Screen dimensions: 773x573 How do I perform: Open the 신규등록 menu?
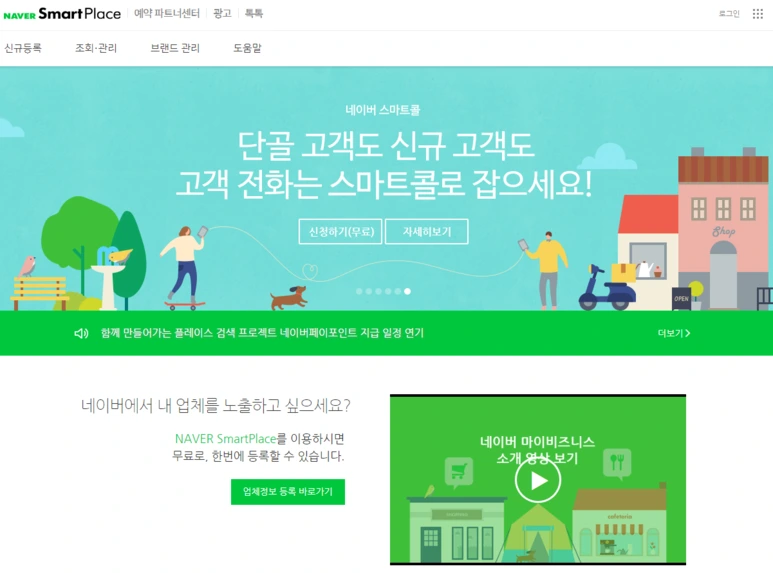(23, 48)
